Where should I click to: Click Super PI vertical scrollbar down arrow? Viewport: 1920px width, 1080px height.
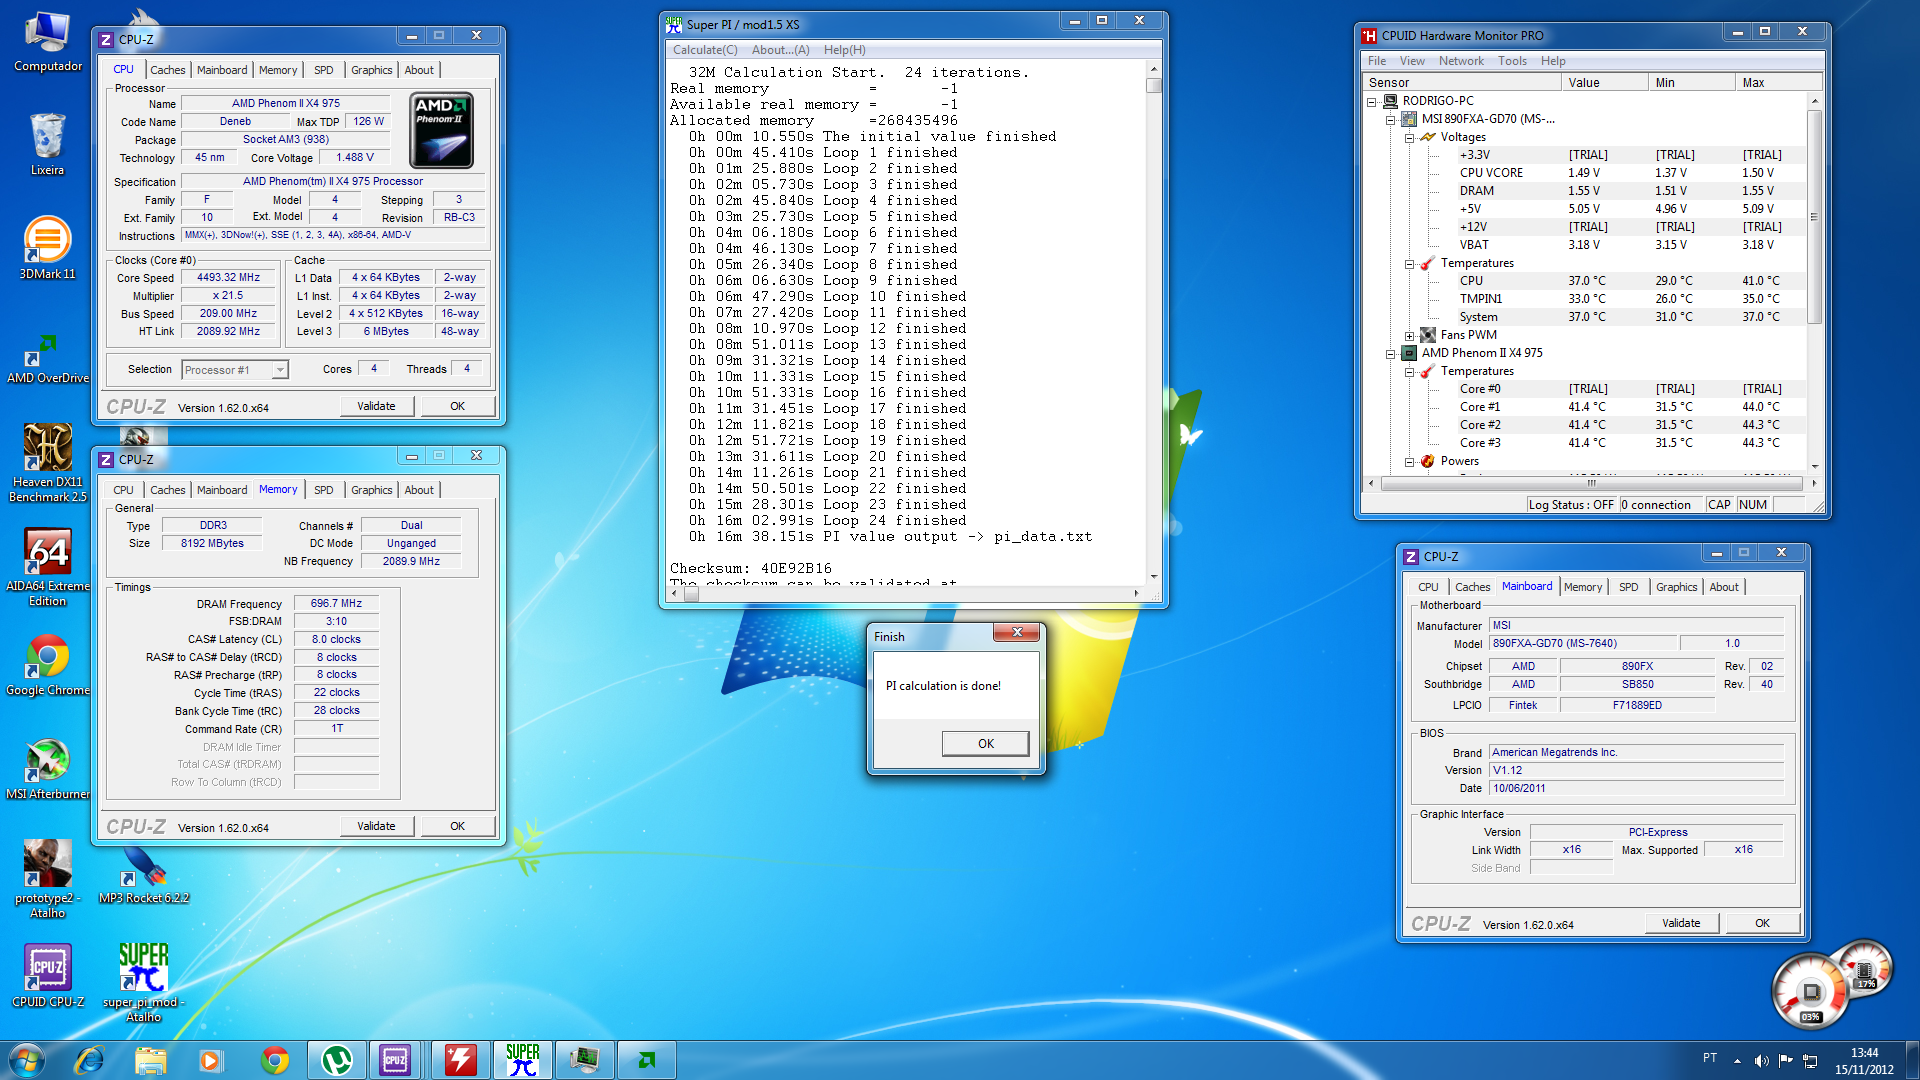pyautogui.click(x=1154, y=577)
